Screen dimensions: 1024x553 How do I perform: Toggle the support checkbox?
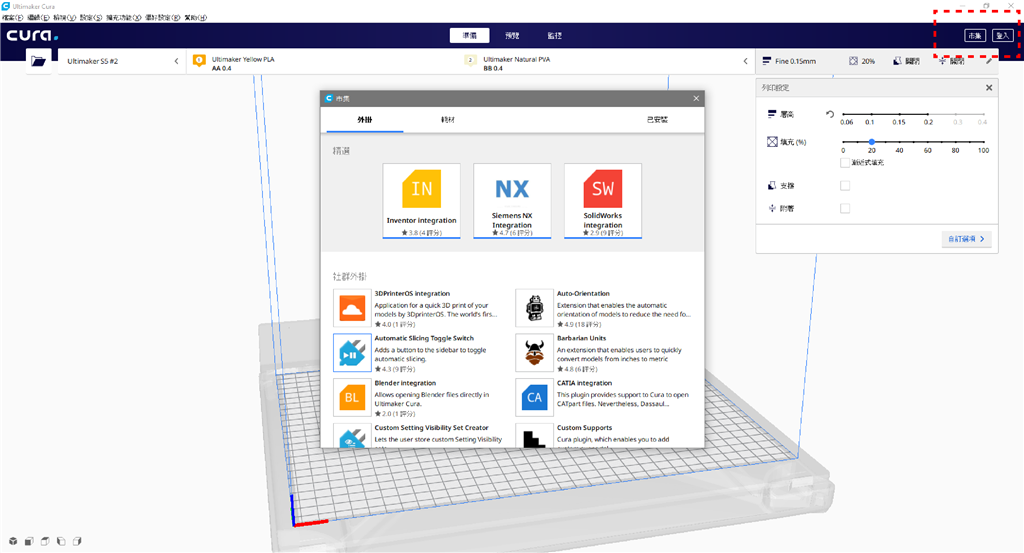845,185
